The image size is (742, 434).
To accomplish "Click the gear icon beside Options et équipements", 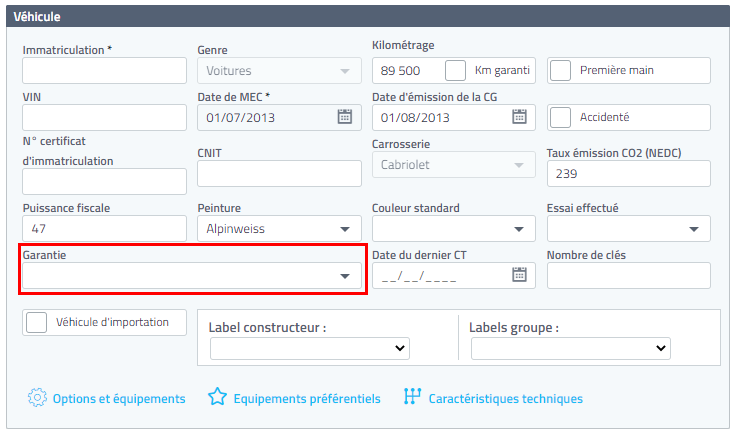I will [x=37, y=398].
